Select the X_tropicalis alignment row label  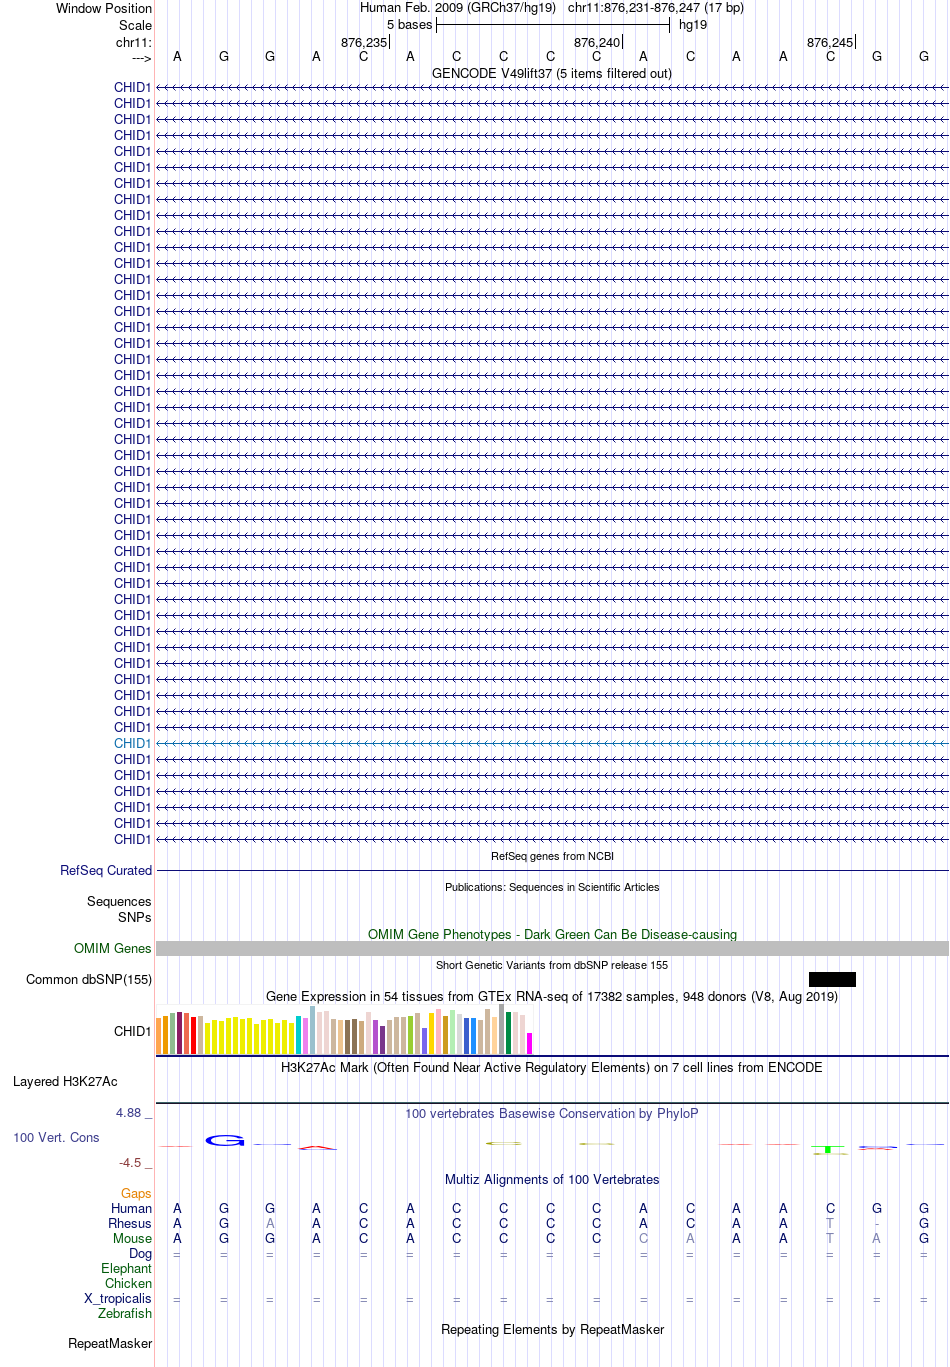(118, 1298)
